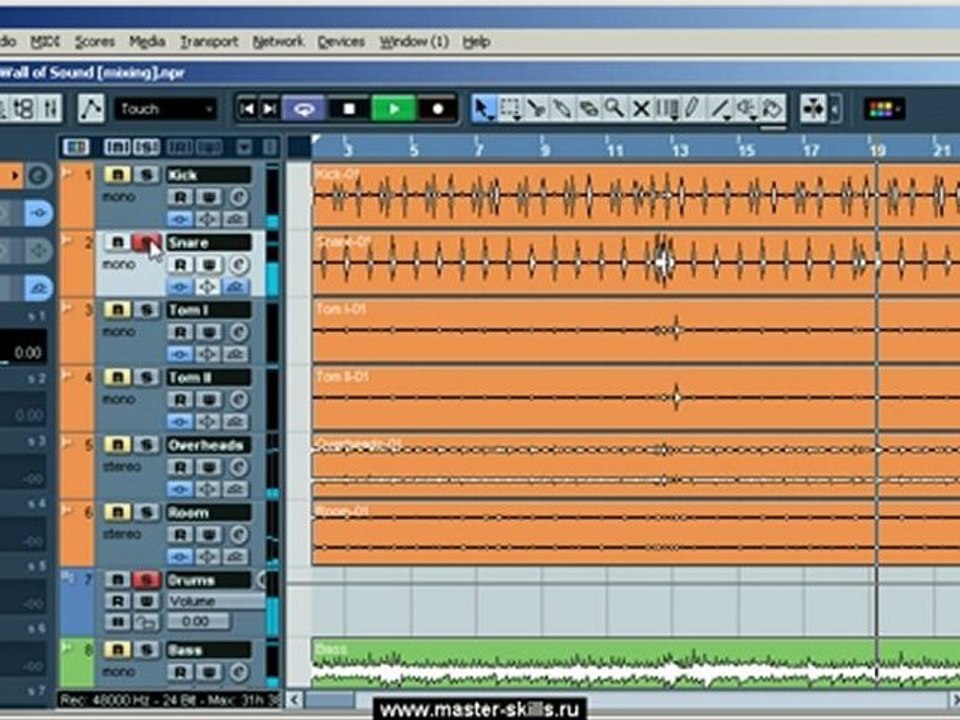
Task: Open channel settings 'e' for the Tom I track
Action: [x=238, y=332]
